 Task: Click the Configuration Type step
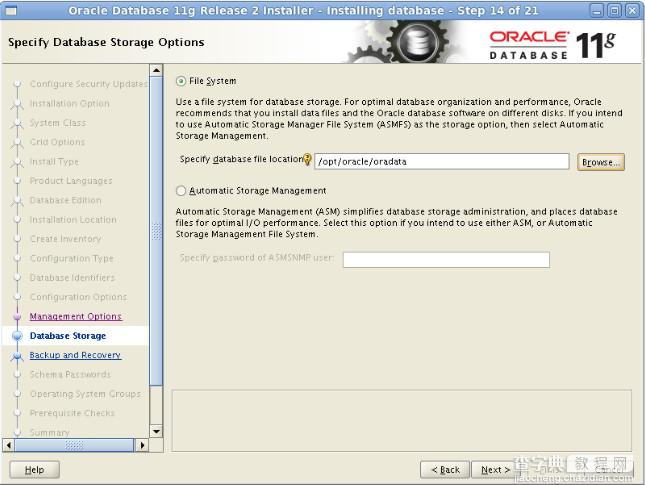[72, 258]
